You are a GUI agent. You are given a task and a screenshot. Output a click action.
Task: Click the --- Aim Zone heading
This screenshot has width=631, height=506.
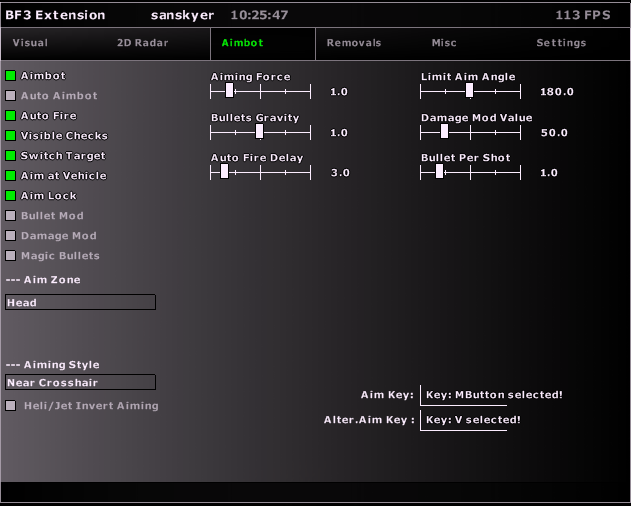pyautogui.click(x=43, y=279)
